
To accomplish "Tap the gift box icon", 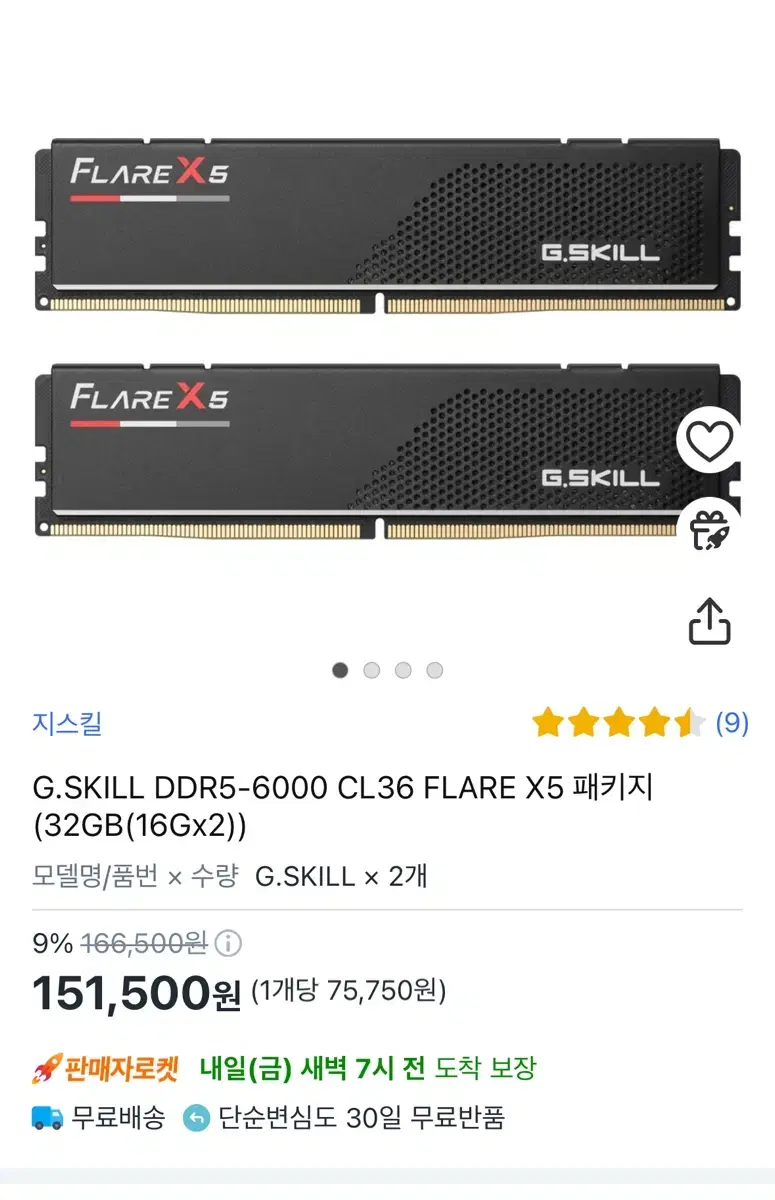I will point(709,531).
